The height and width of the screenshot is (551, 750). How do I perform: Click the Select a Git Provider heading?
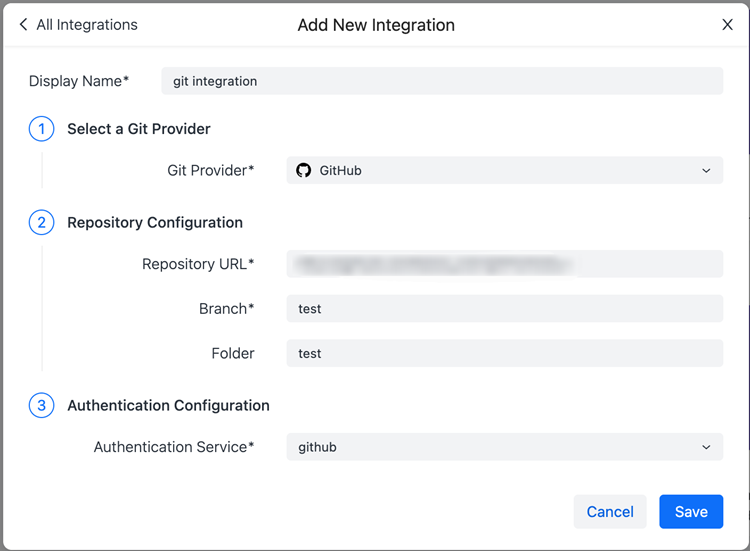(139, 129)
